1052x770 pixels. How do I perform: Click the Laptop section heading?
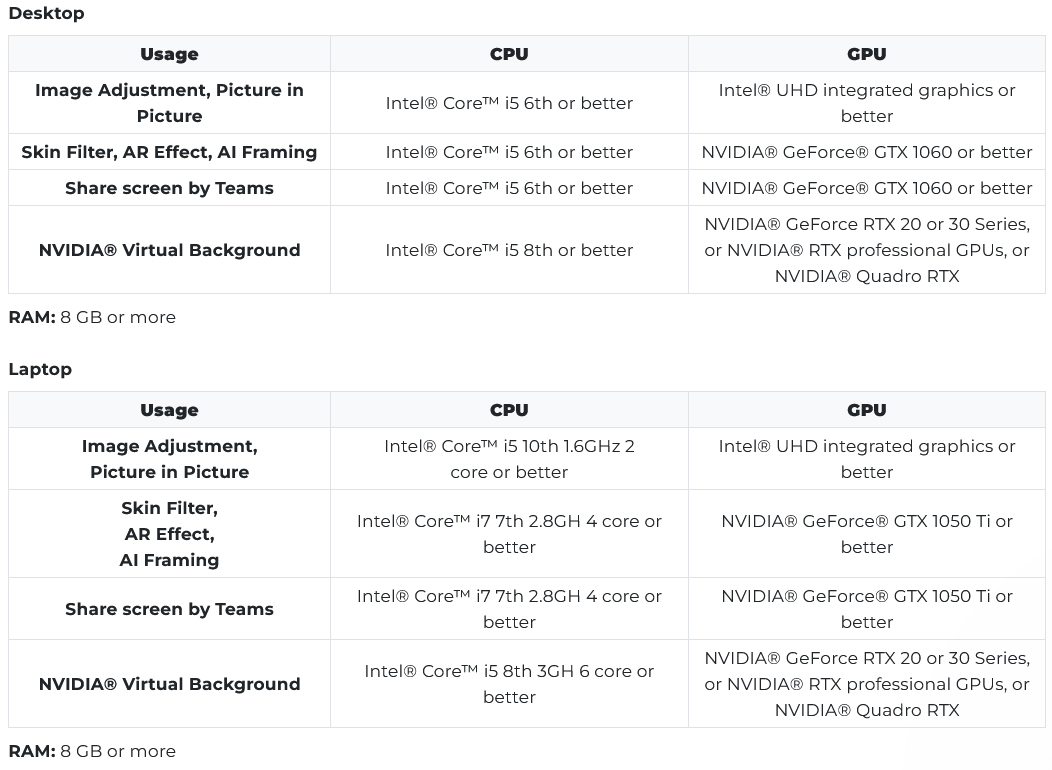pos(40,369)
